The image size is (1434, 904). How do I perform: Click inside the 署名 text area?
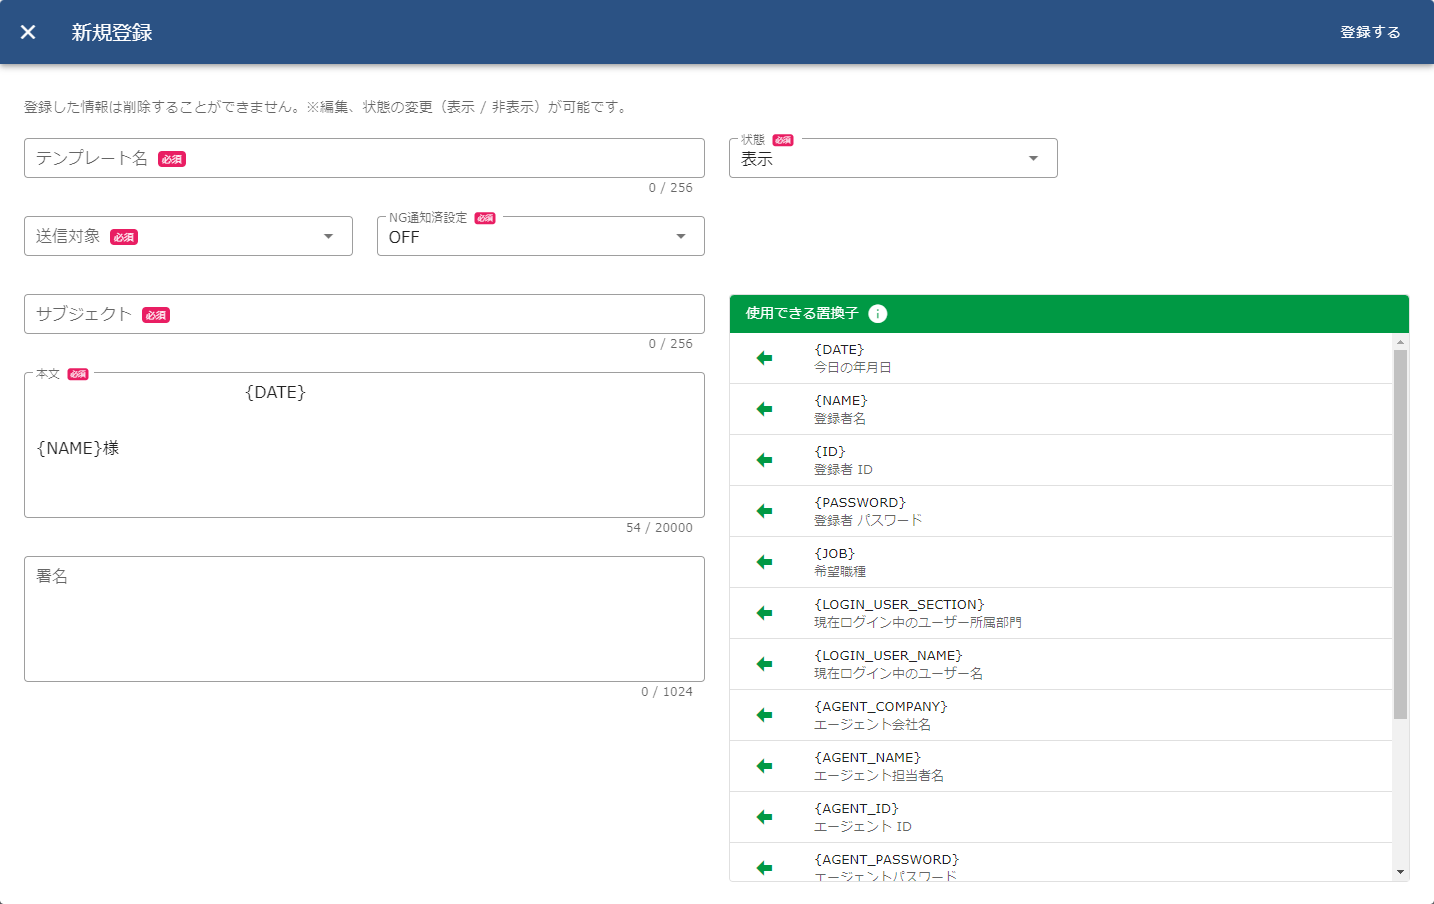[364, 620]
